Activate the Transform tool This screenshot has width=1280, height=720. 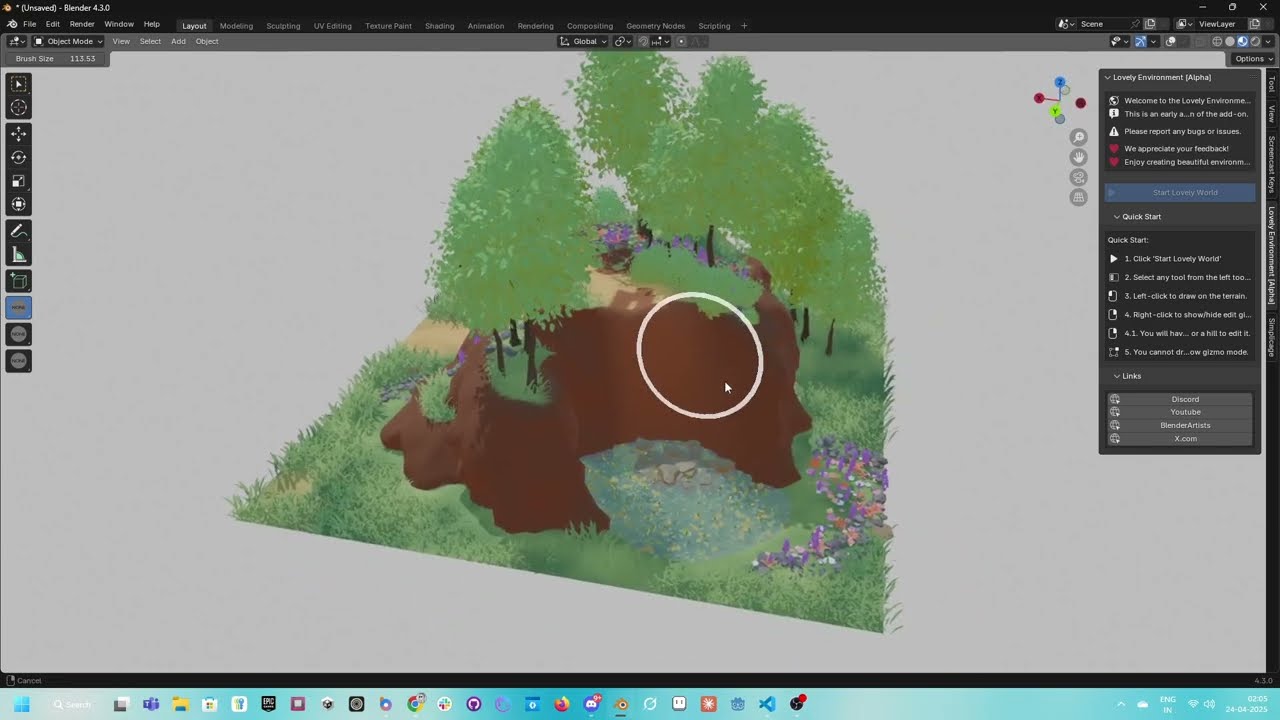pyautogui.click(x=18, y=204)
